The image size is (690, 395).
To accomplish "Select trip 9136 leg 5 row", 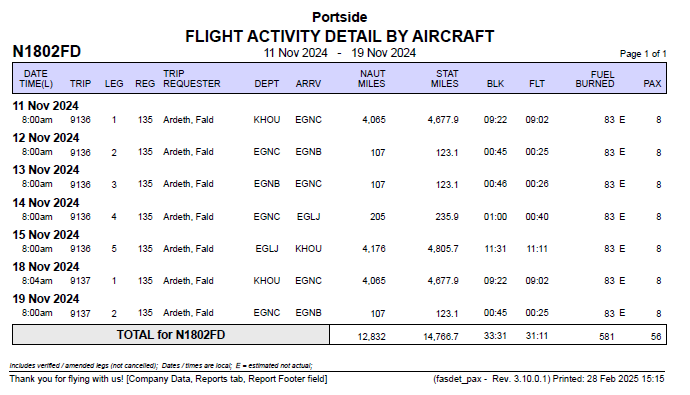I will click(340, 249).
